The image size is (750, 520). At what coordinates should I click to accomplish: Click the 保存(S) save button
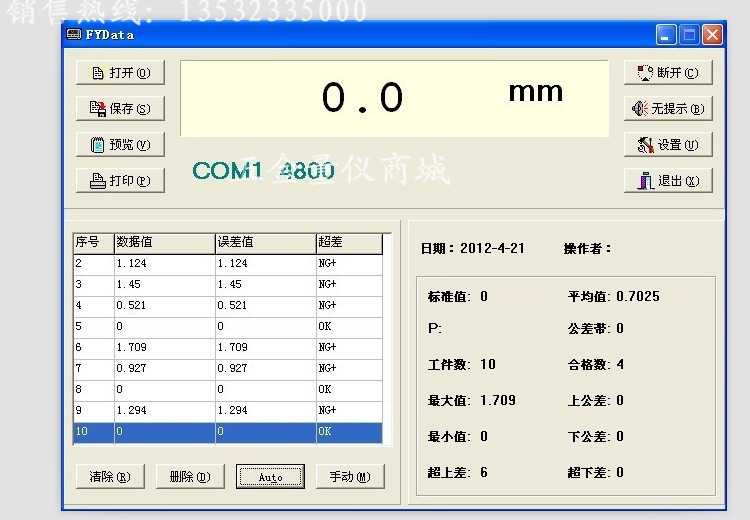point(120,109)
